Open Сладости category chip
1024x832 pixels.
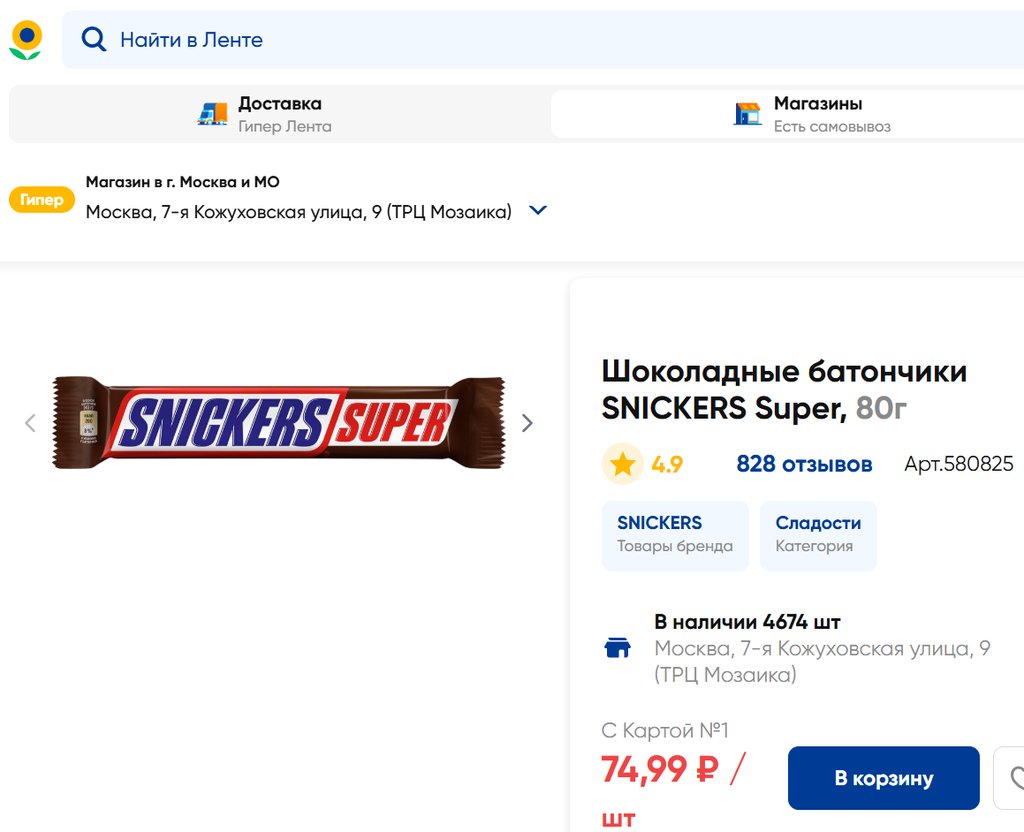pyautogui.click(x=818, y=536)
